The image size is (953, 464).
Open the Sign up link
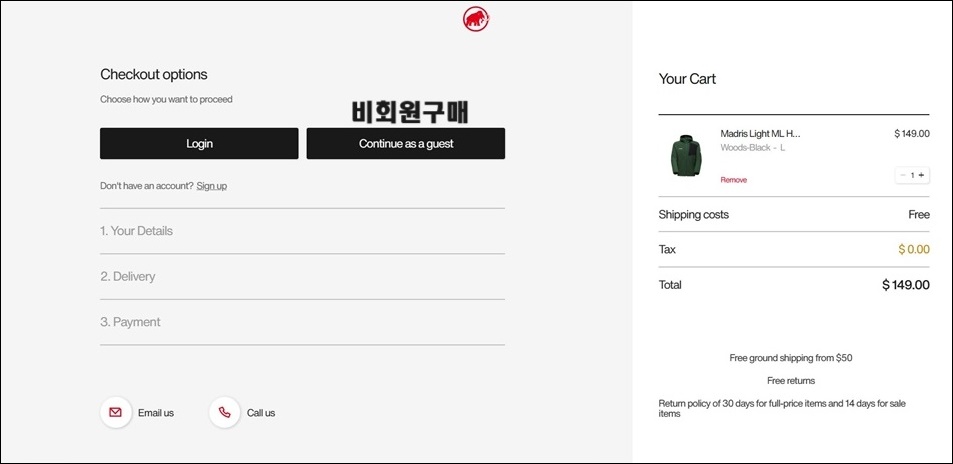212,186
